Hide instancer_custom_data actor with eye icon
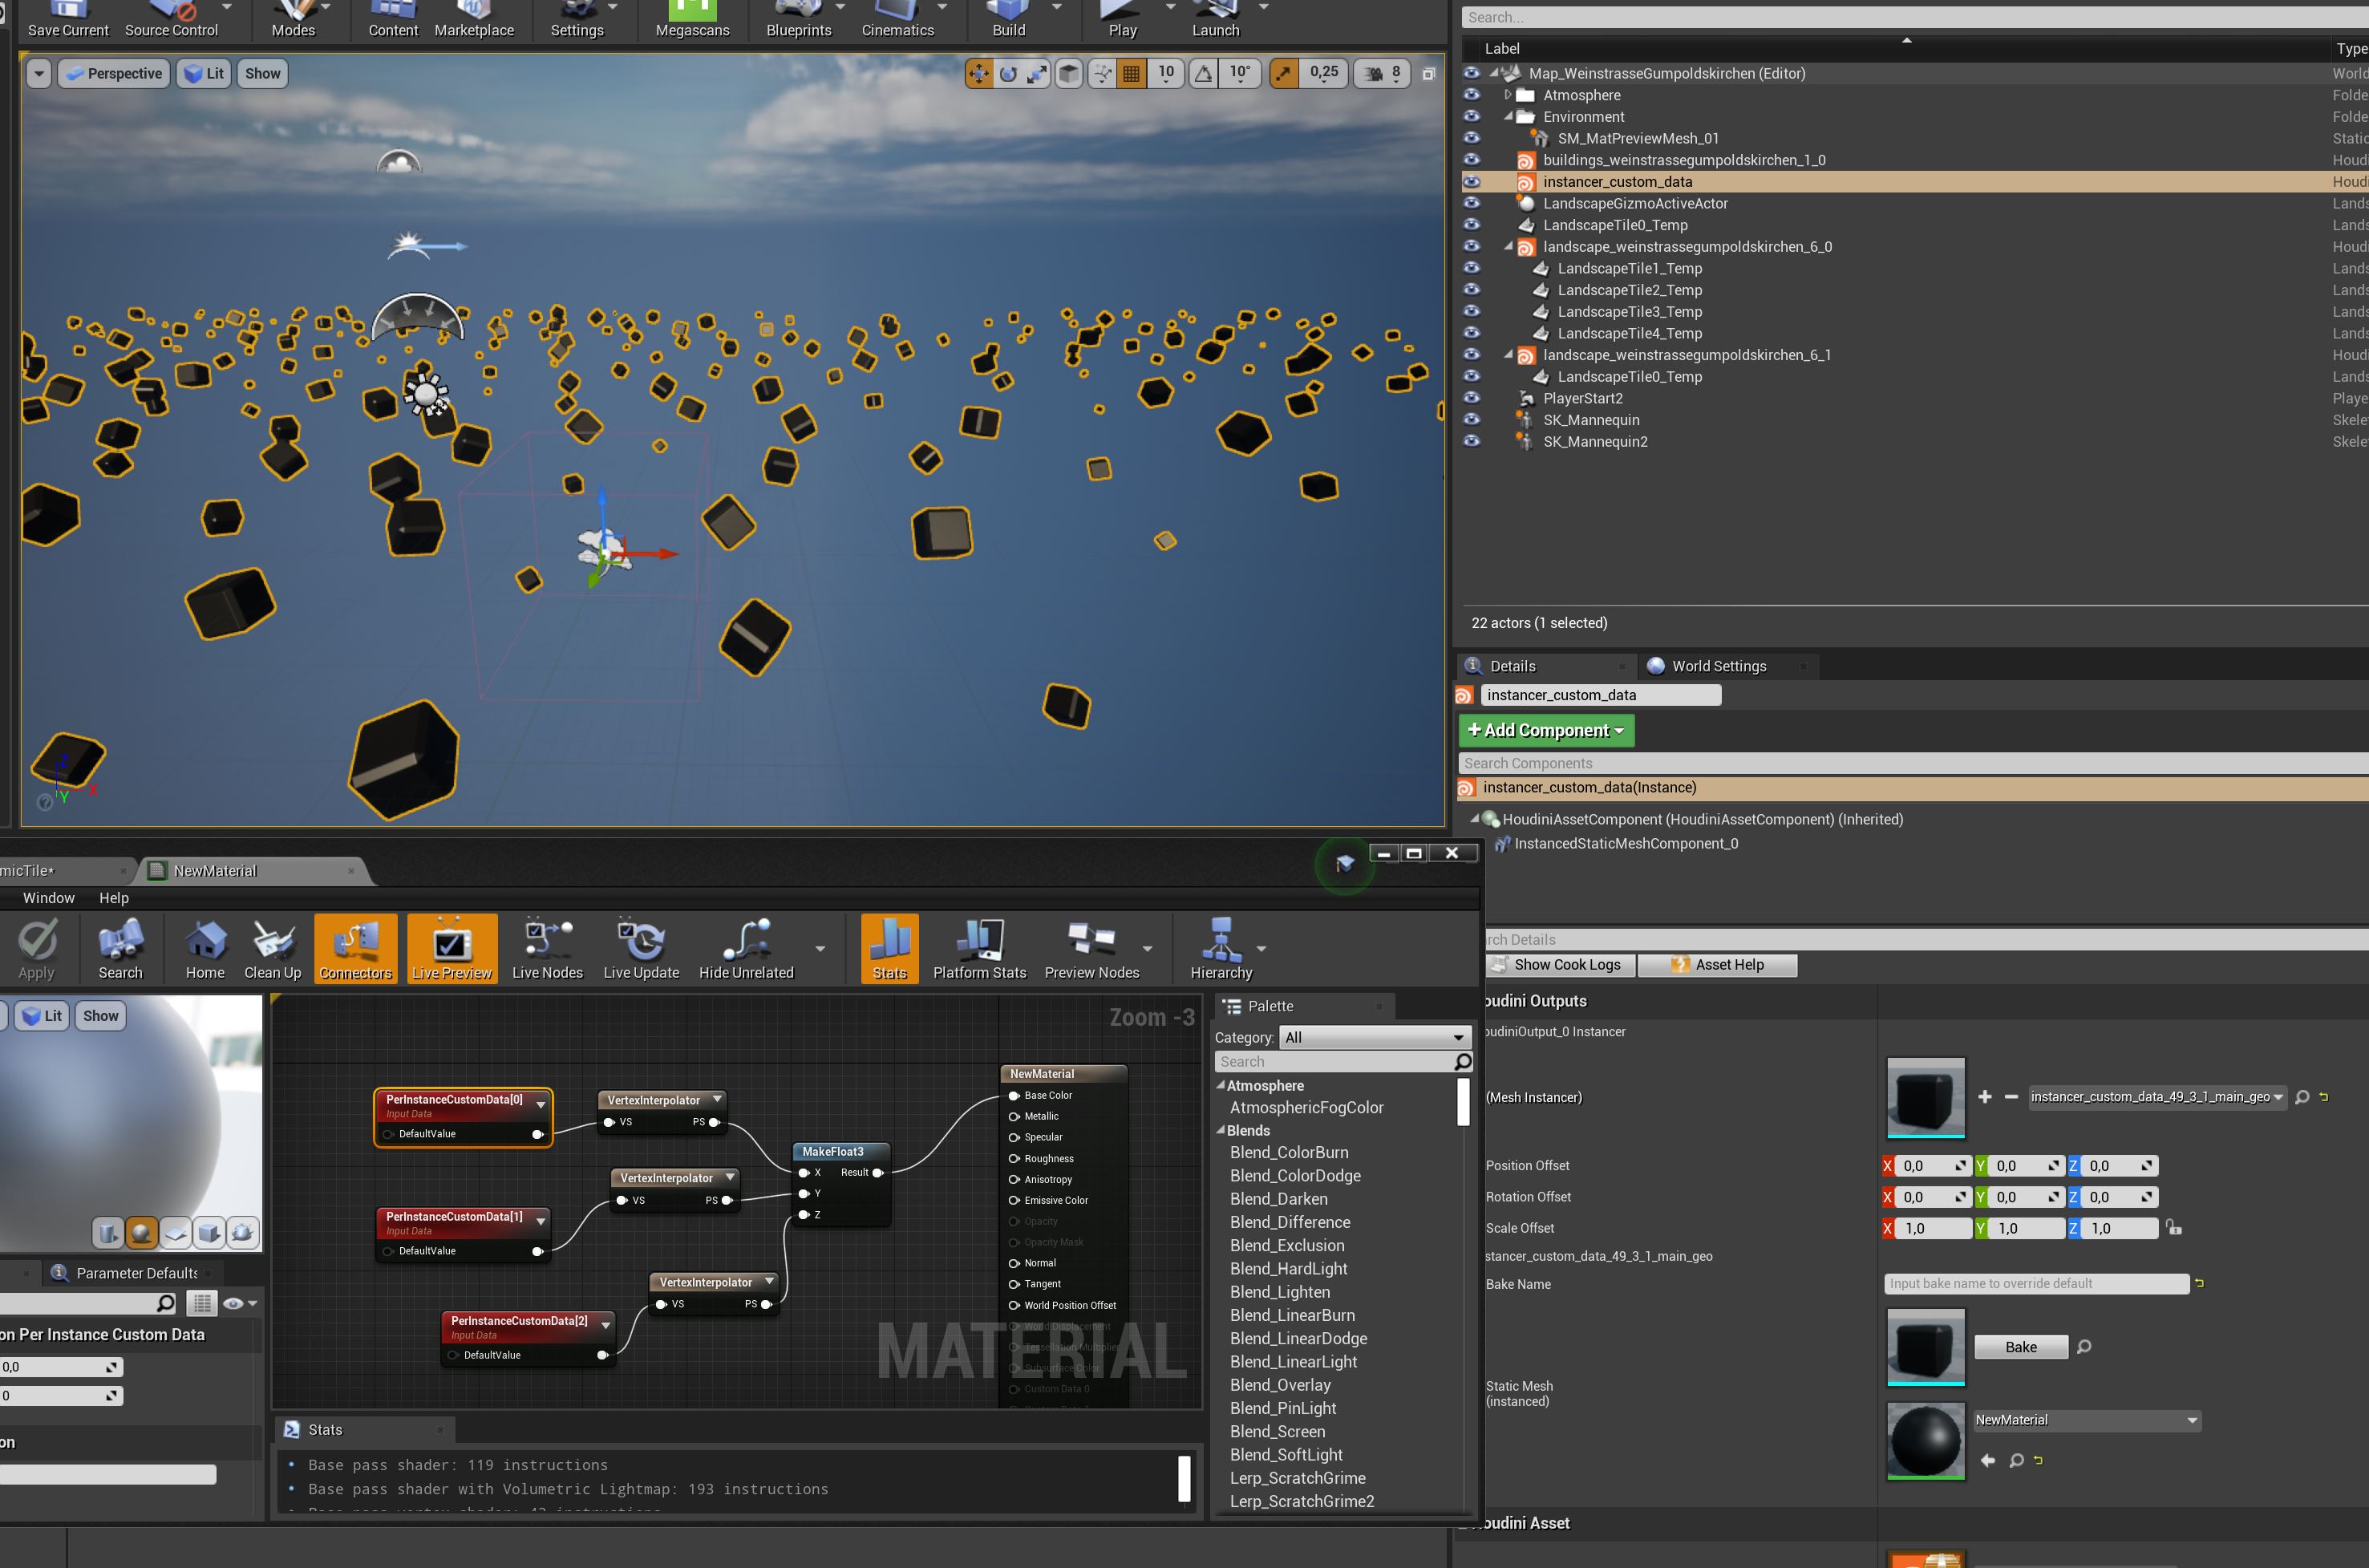 (x=1472, y=182)
